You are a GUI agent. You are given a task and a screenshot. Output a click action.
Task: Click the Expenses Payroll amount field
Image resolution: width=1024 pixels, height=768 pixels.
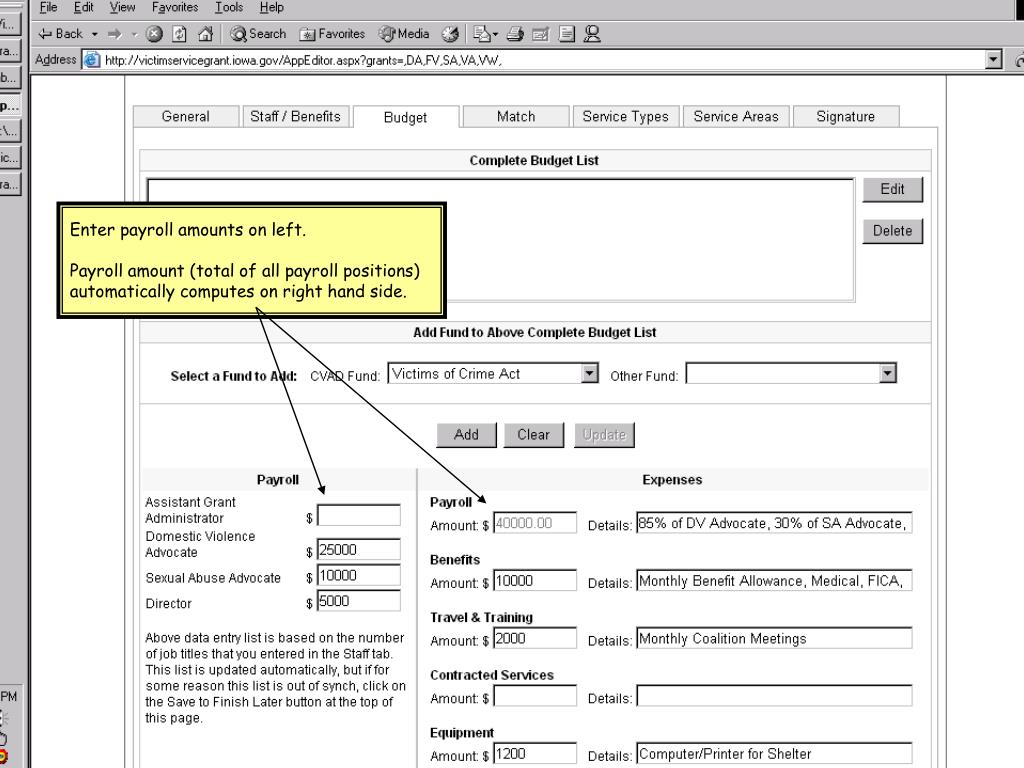[535, 523]
